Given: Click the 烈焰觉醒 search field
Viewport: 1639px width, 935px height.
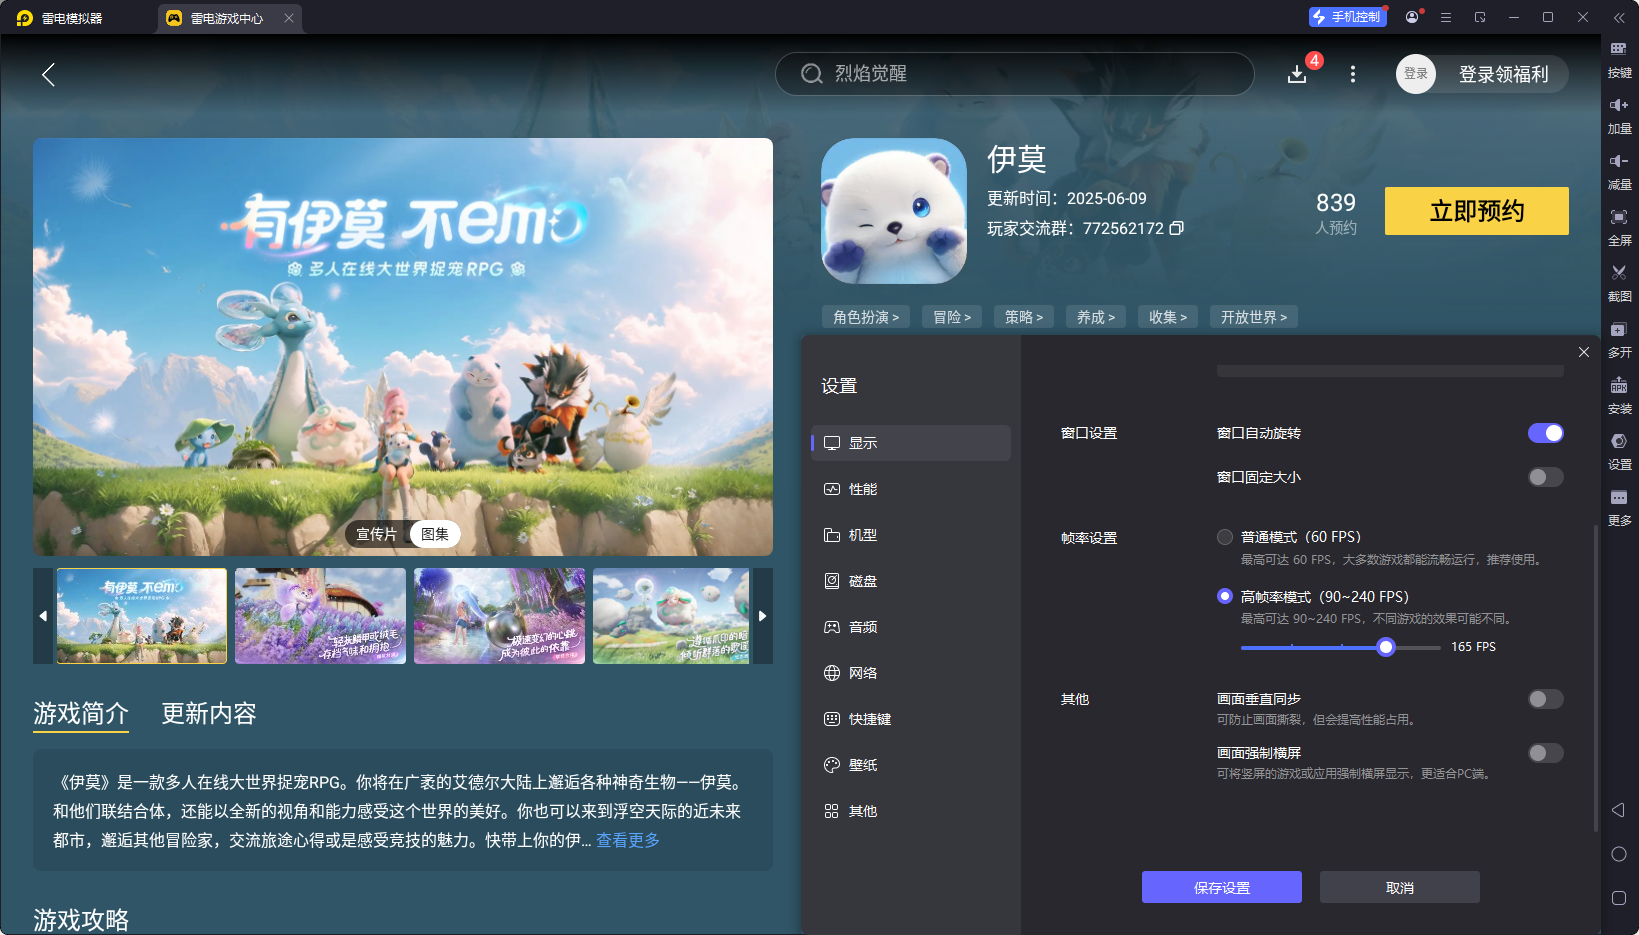Looking at the screenshot, I should click(x=1014, y=74).
